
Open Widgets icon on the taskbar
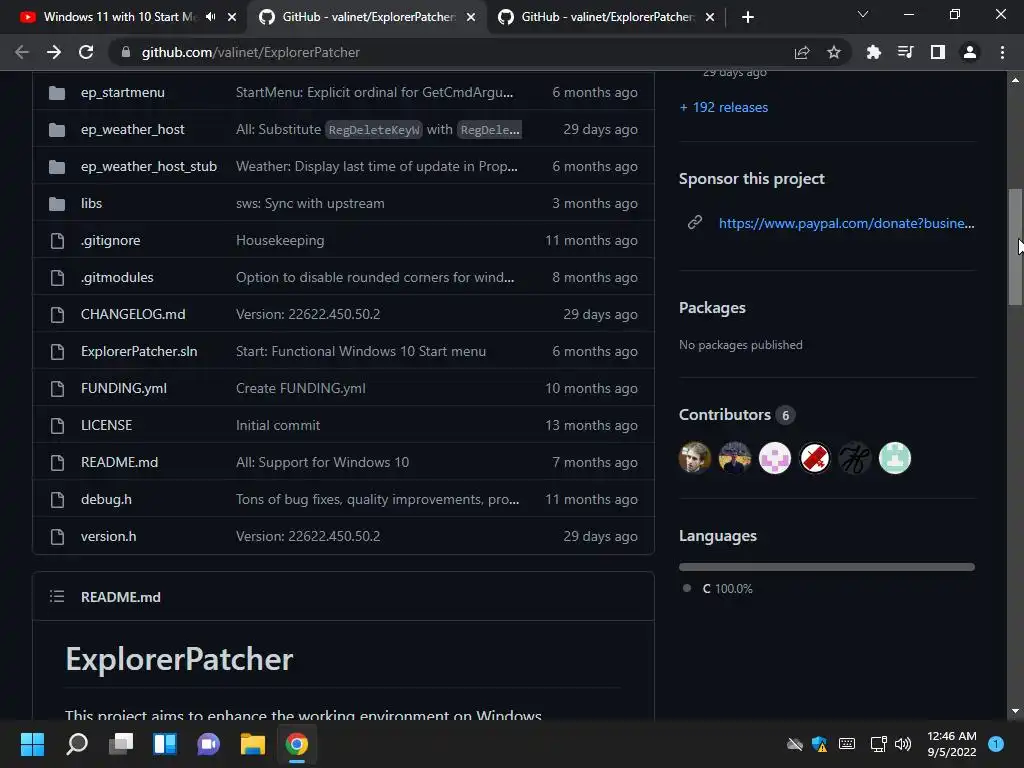pos(165,744)
